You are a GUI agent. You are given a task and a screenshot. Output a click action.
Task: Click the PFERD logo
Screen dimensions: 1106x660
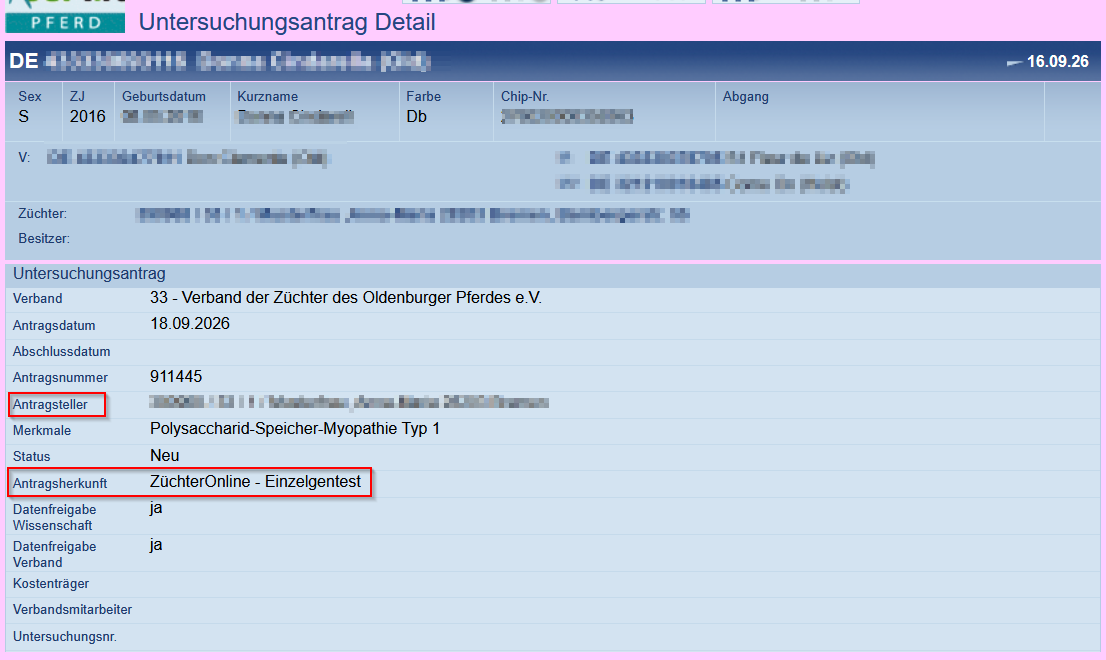click(x=65, y=17)
